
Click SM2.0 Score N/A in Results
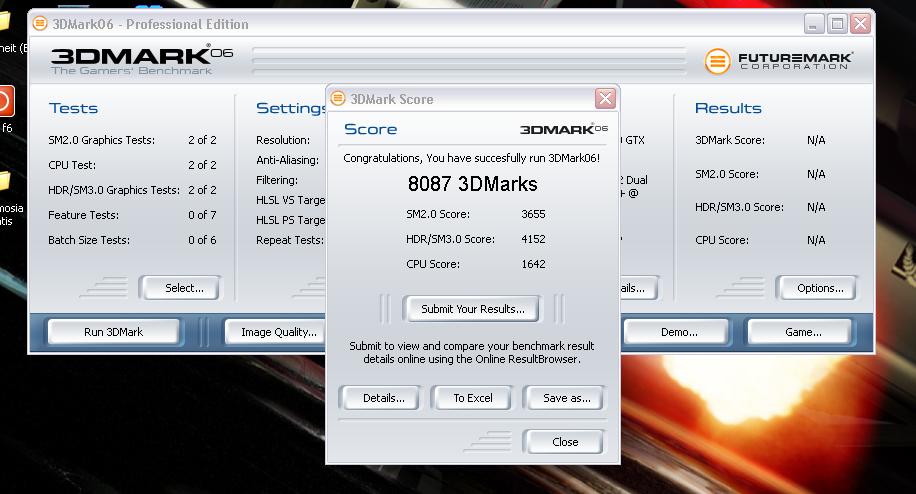pos(816,174)
